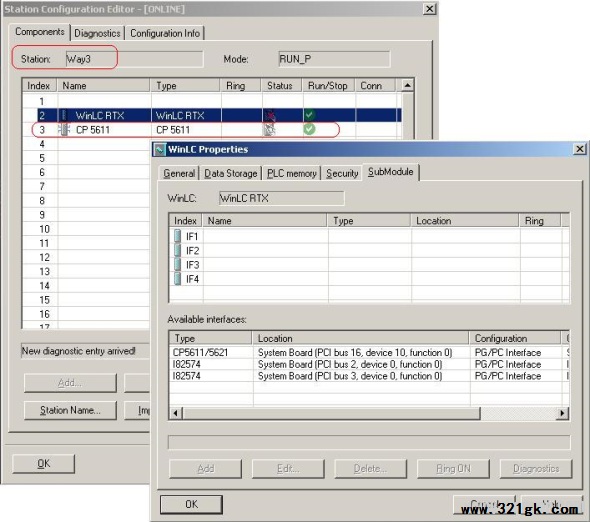Screen dimensions: 590x522
Task: Click the components list scroll-up arrow
Action: (408, 85)
